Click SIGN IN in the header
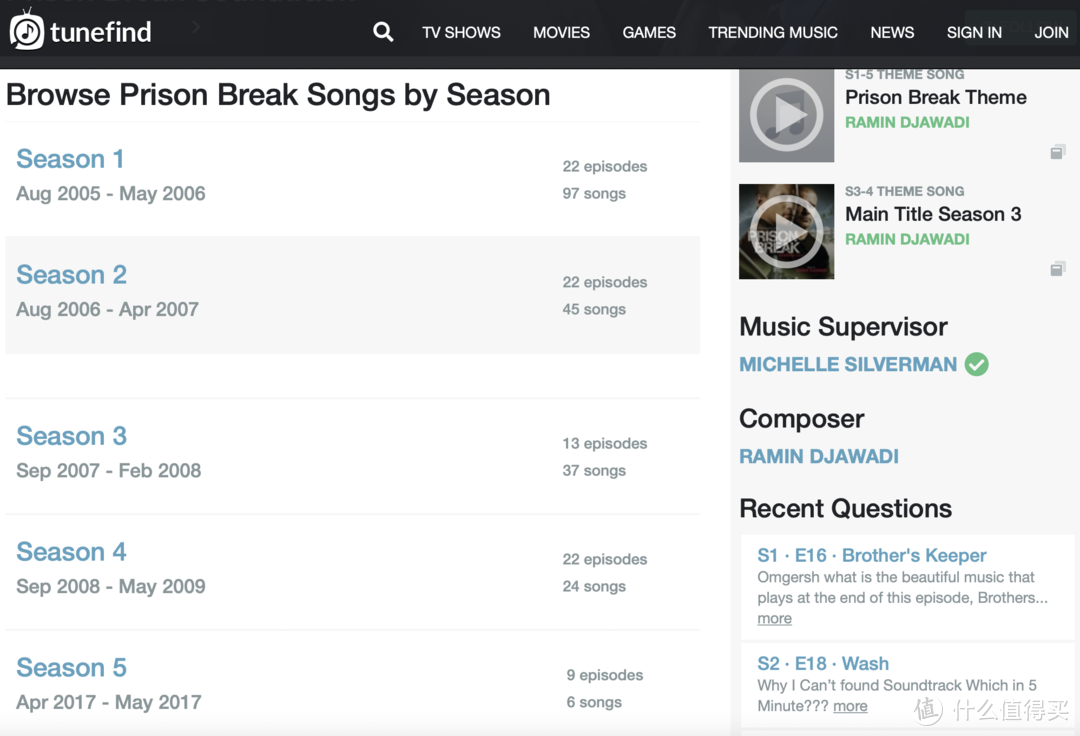 tap(974, 32)
